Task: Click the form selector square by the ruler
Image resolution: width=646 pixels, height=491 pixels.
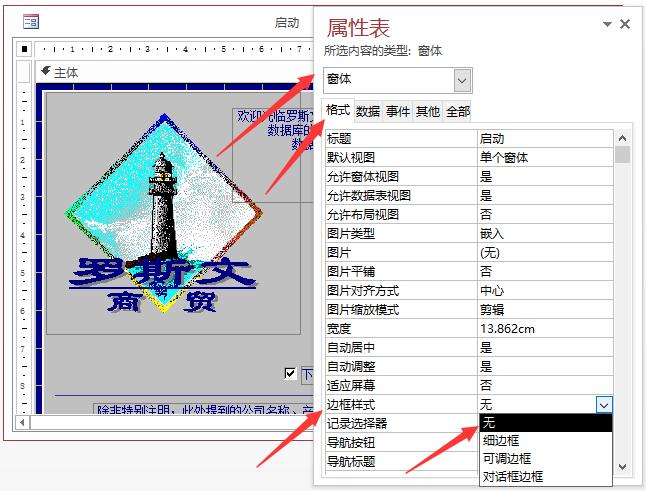Action: [24, 49]
